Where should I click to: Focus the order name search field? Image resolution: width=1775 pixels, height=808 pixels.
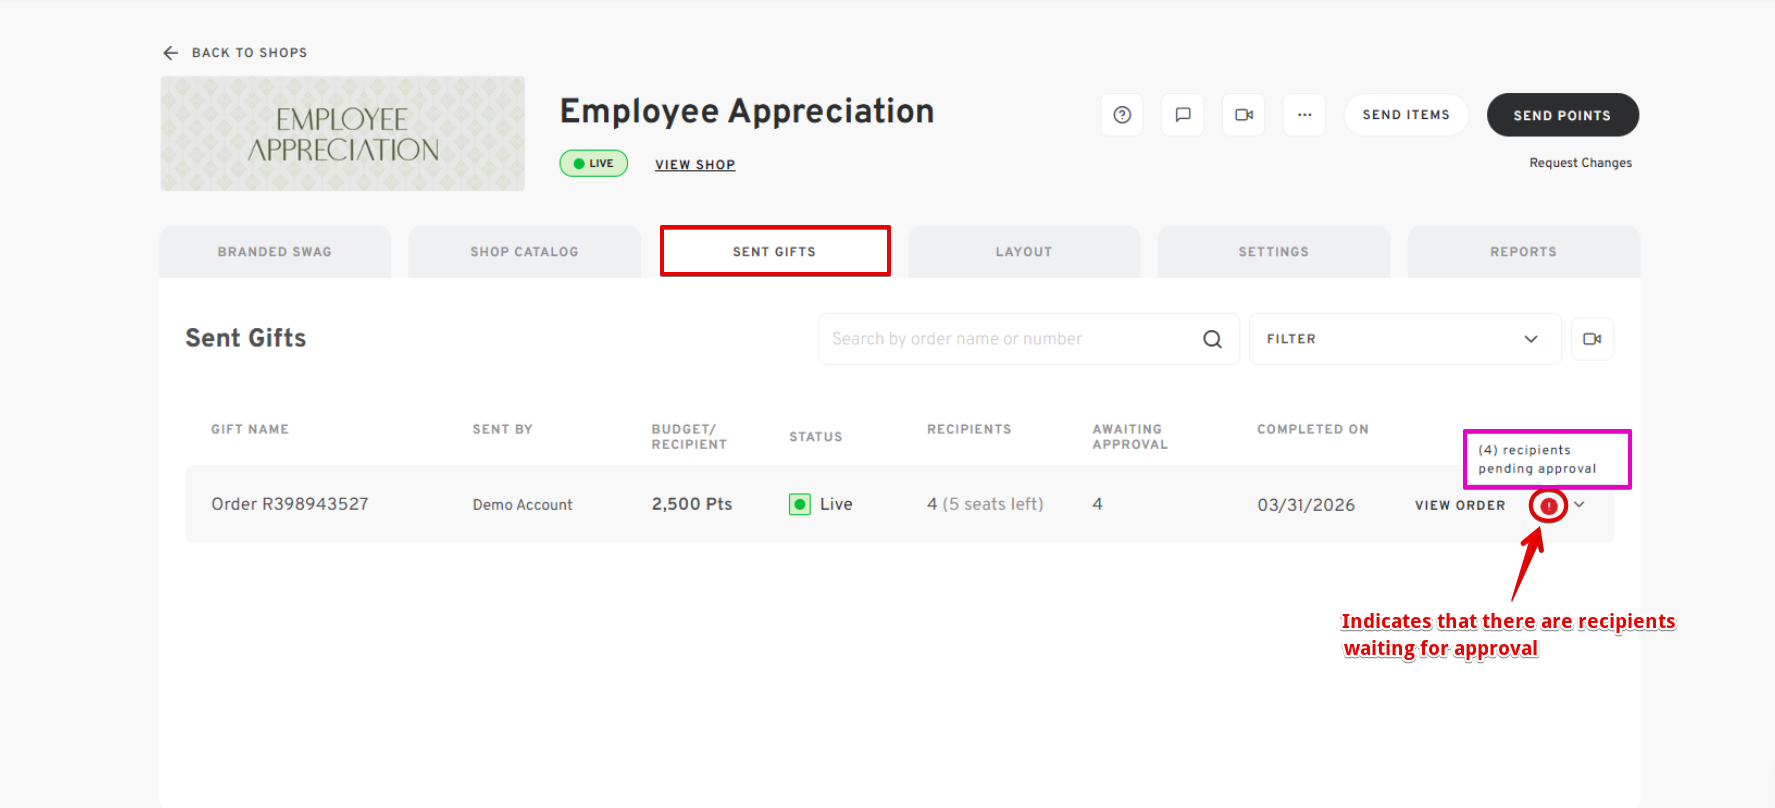click(x=1010, y=339)
